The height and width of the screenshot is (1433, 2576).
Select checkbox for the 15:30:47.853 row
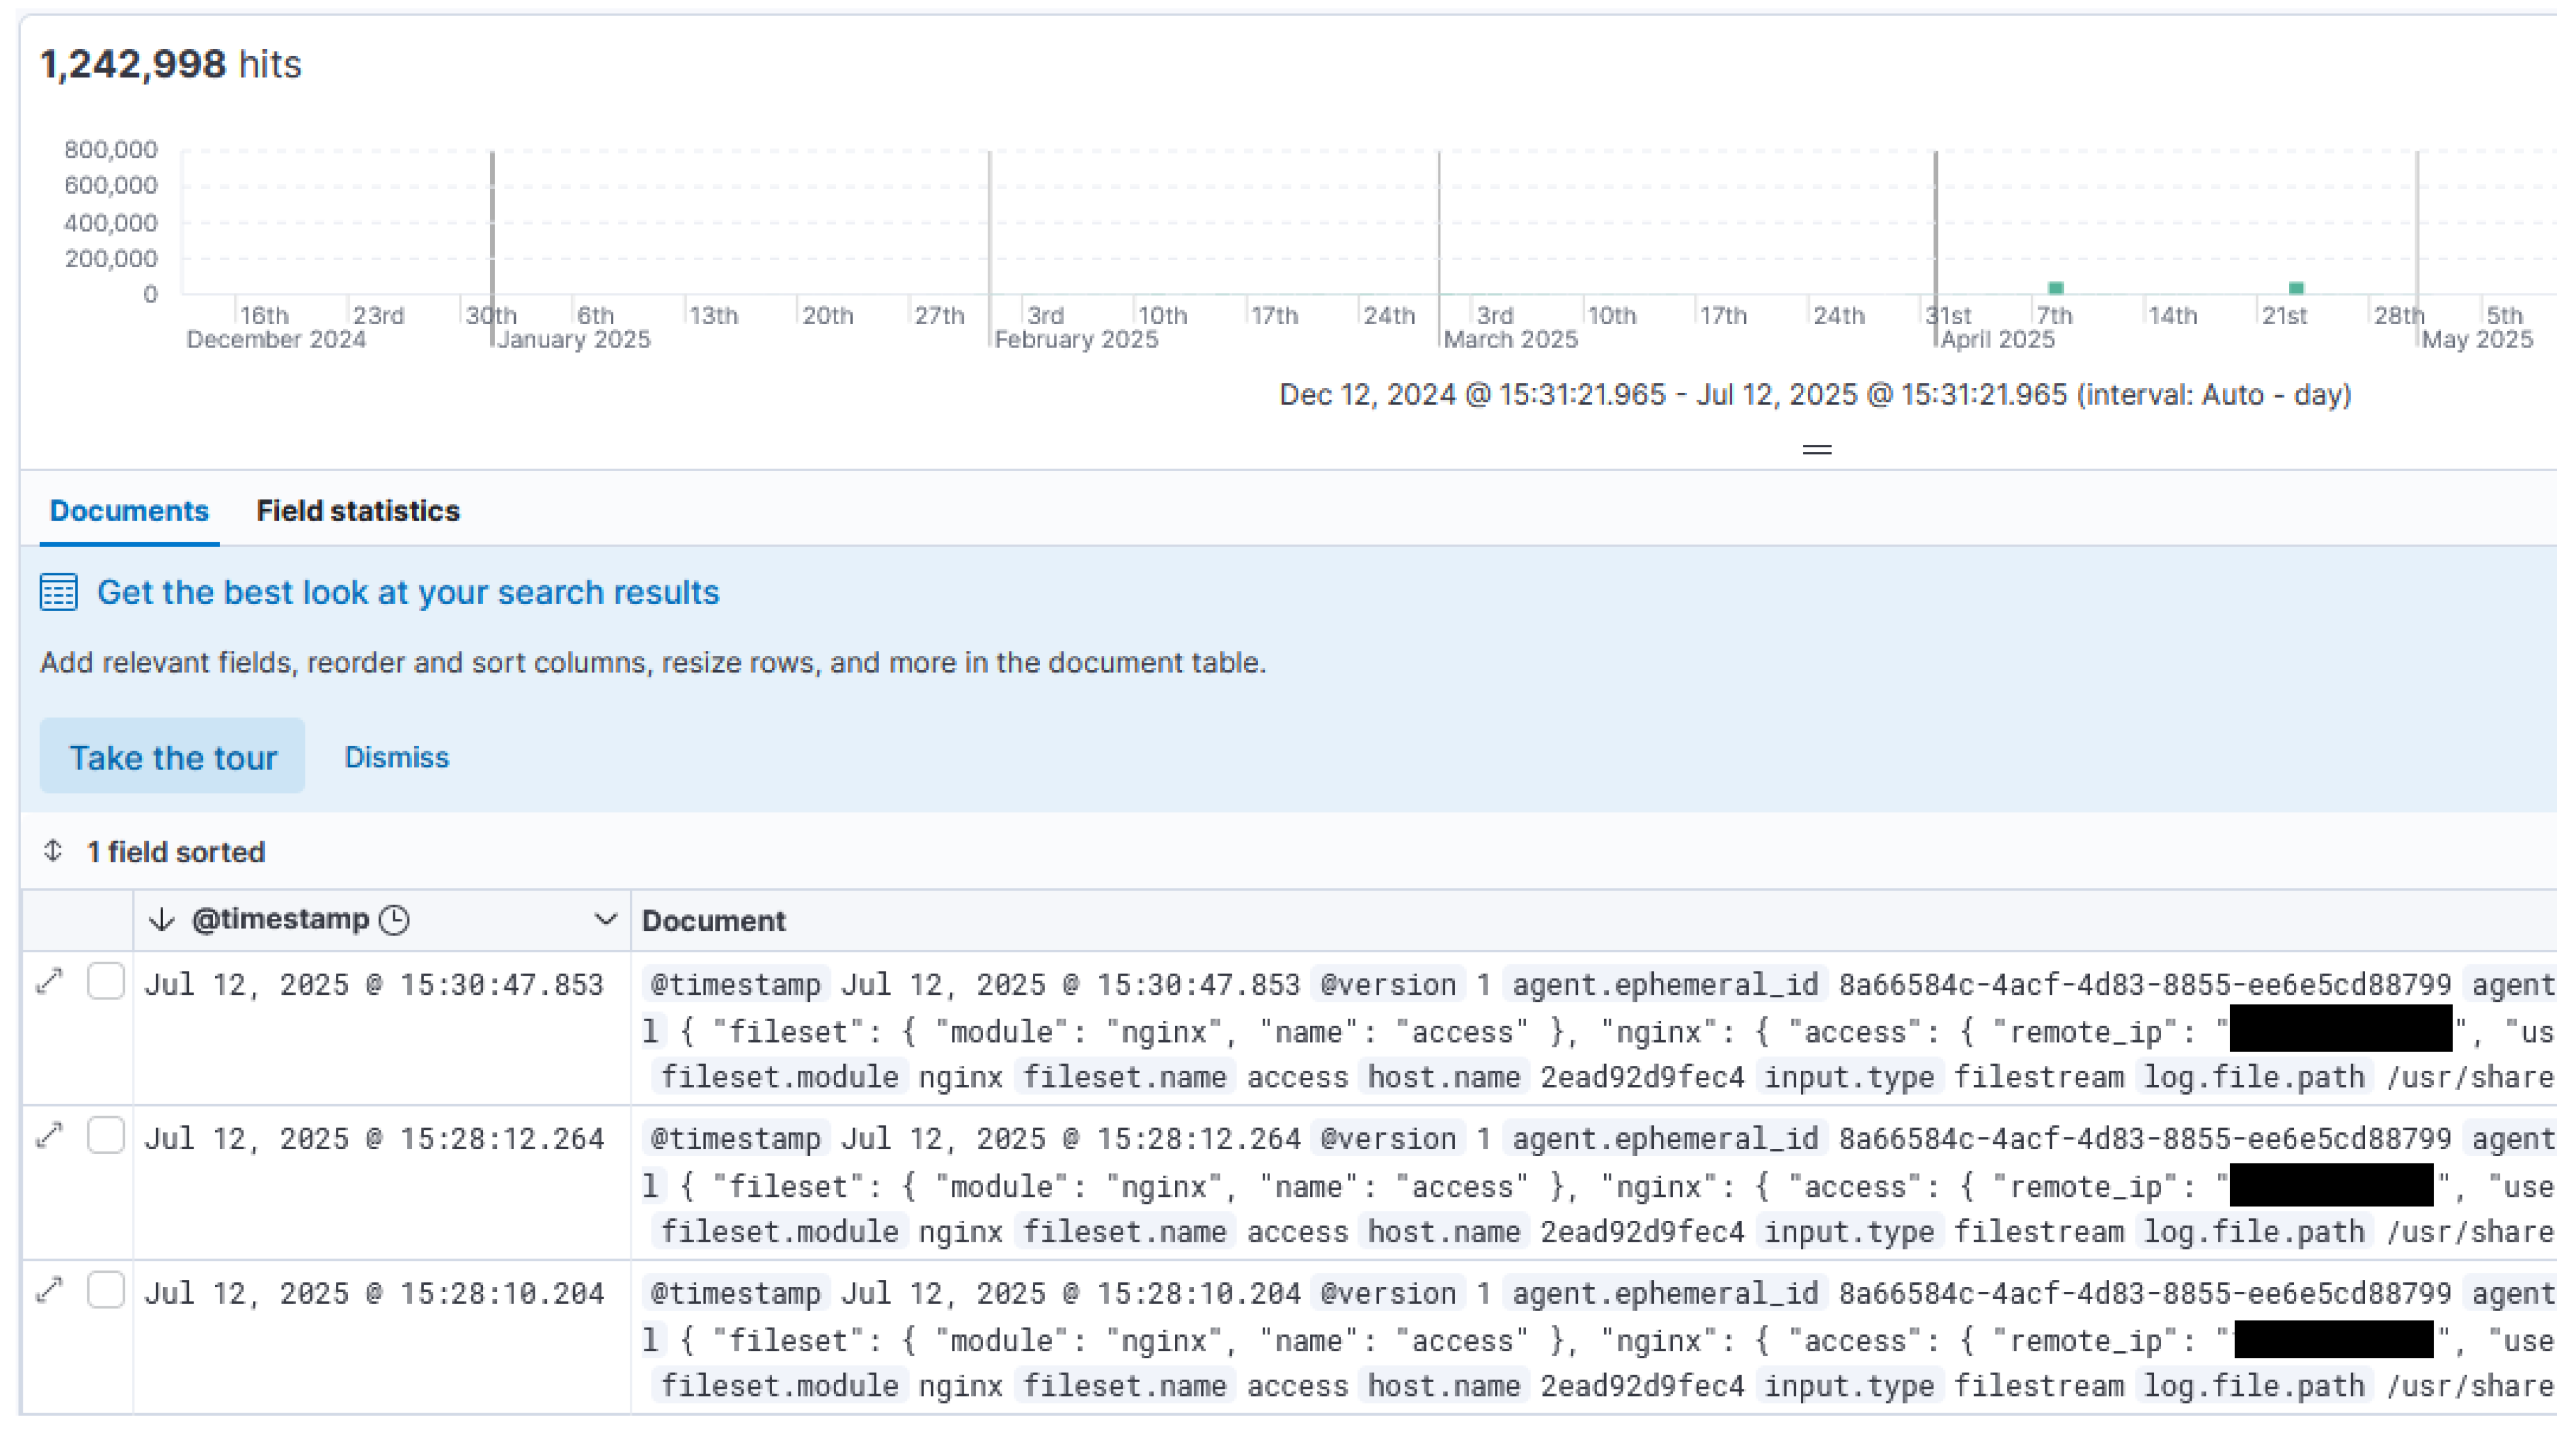pyautogui.click(x=106, y=982)
